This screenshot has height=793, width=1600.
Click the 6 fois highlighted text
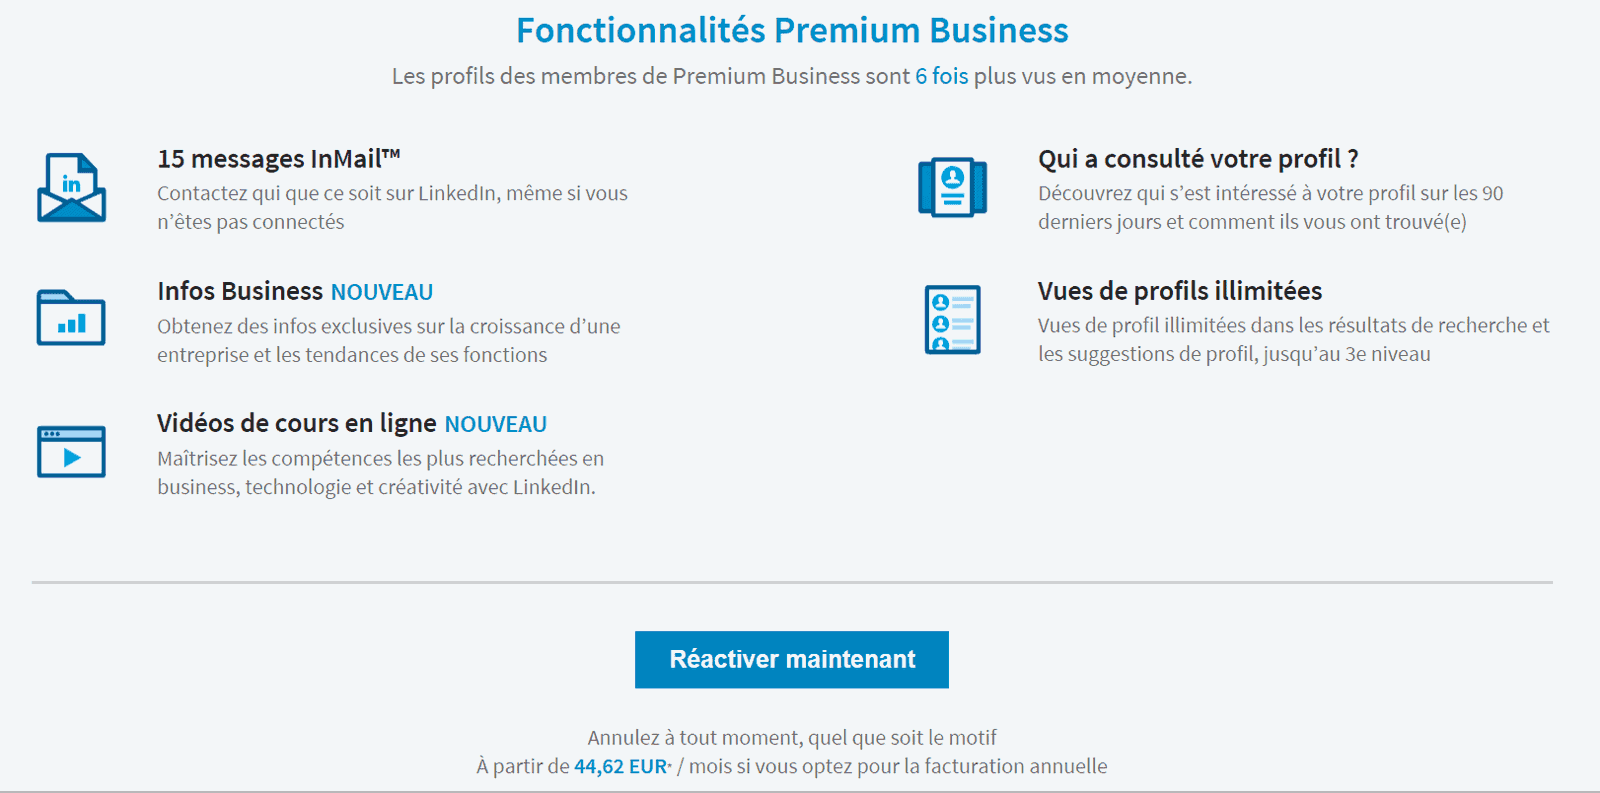pyautogui.click(x=942, y=76)
